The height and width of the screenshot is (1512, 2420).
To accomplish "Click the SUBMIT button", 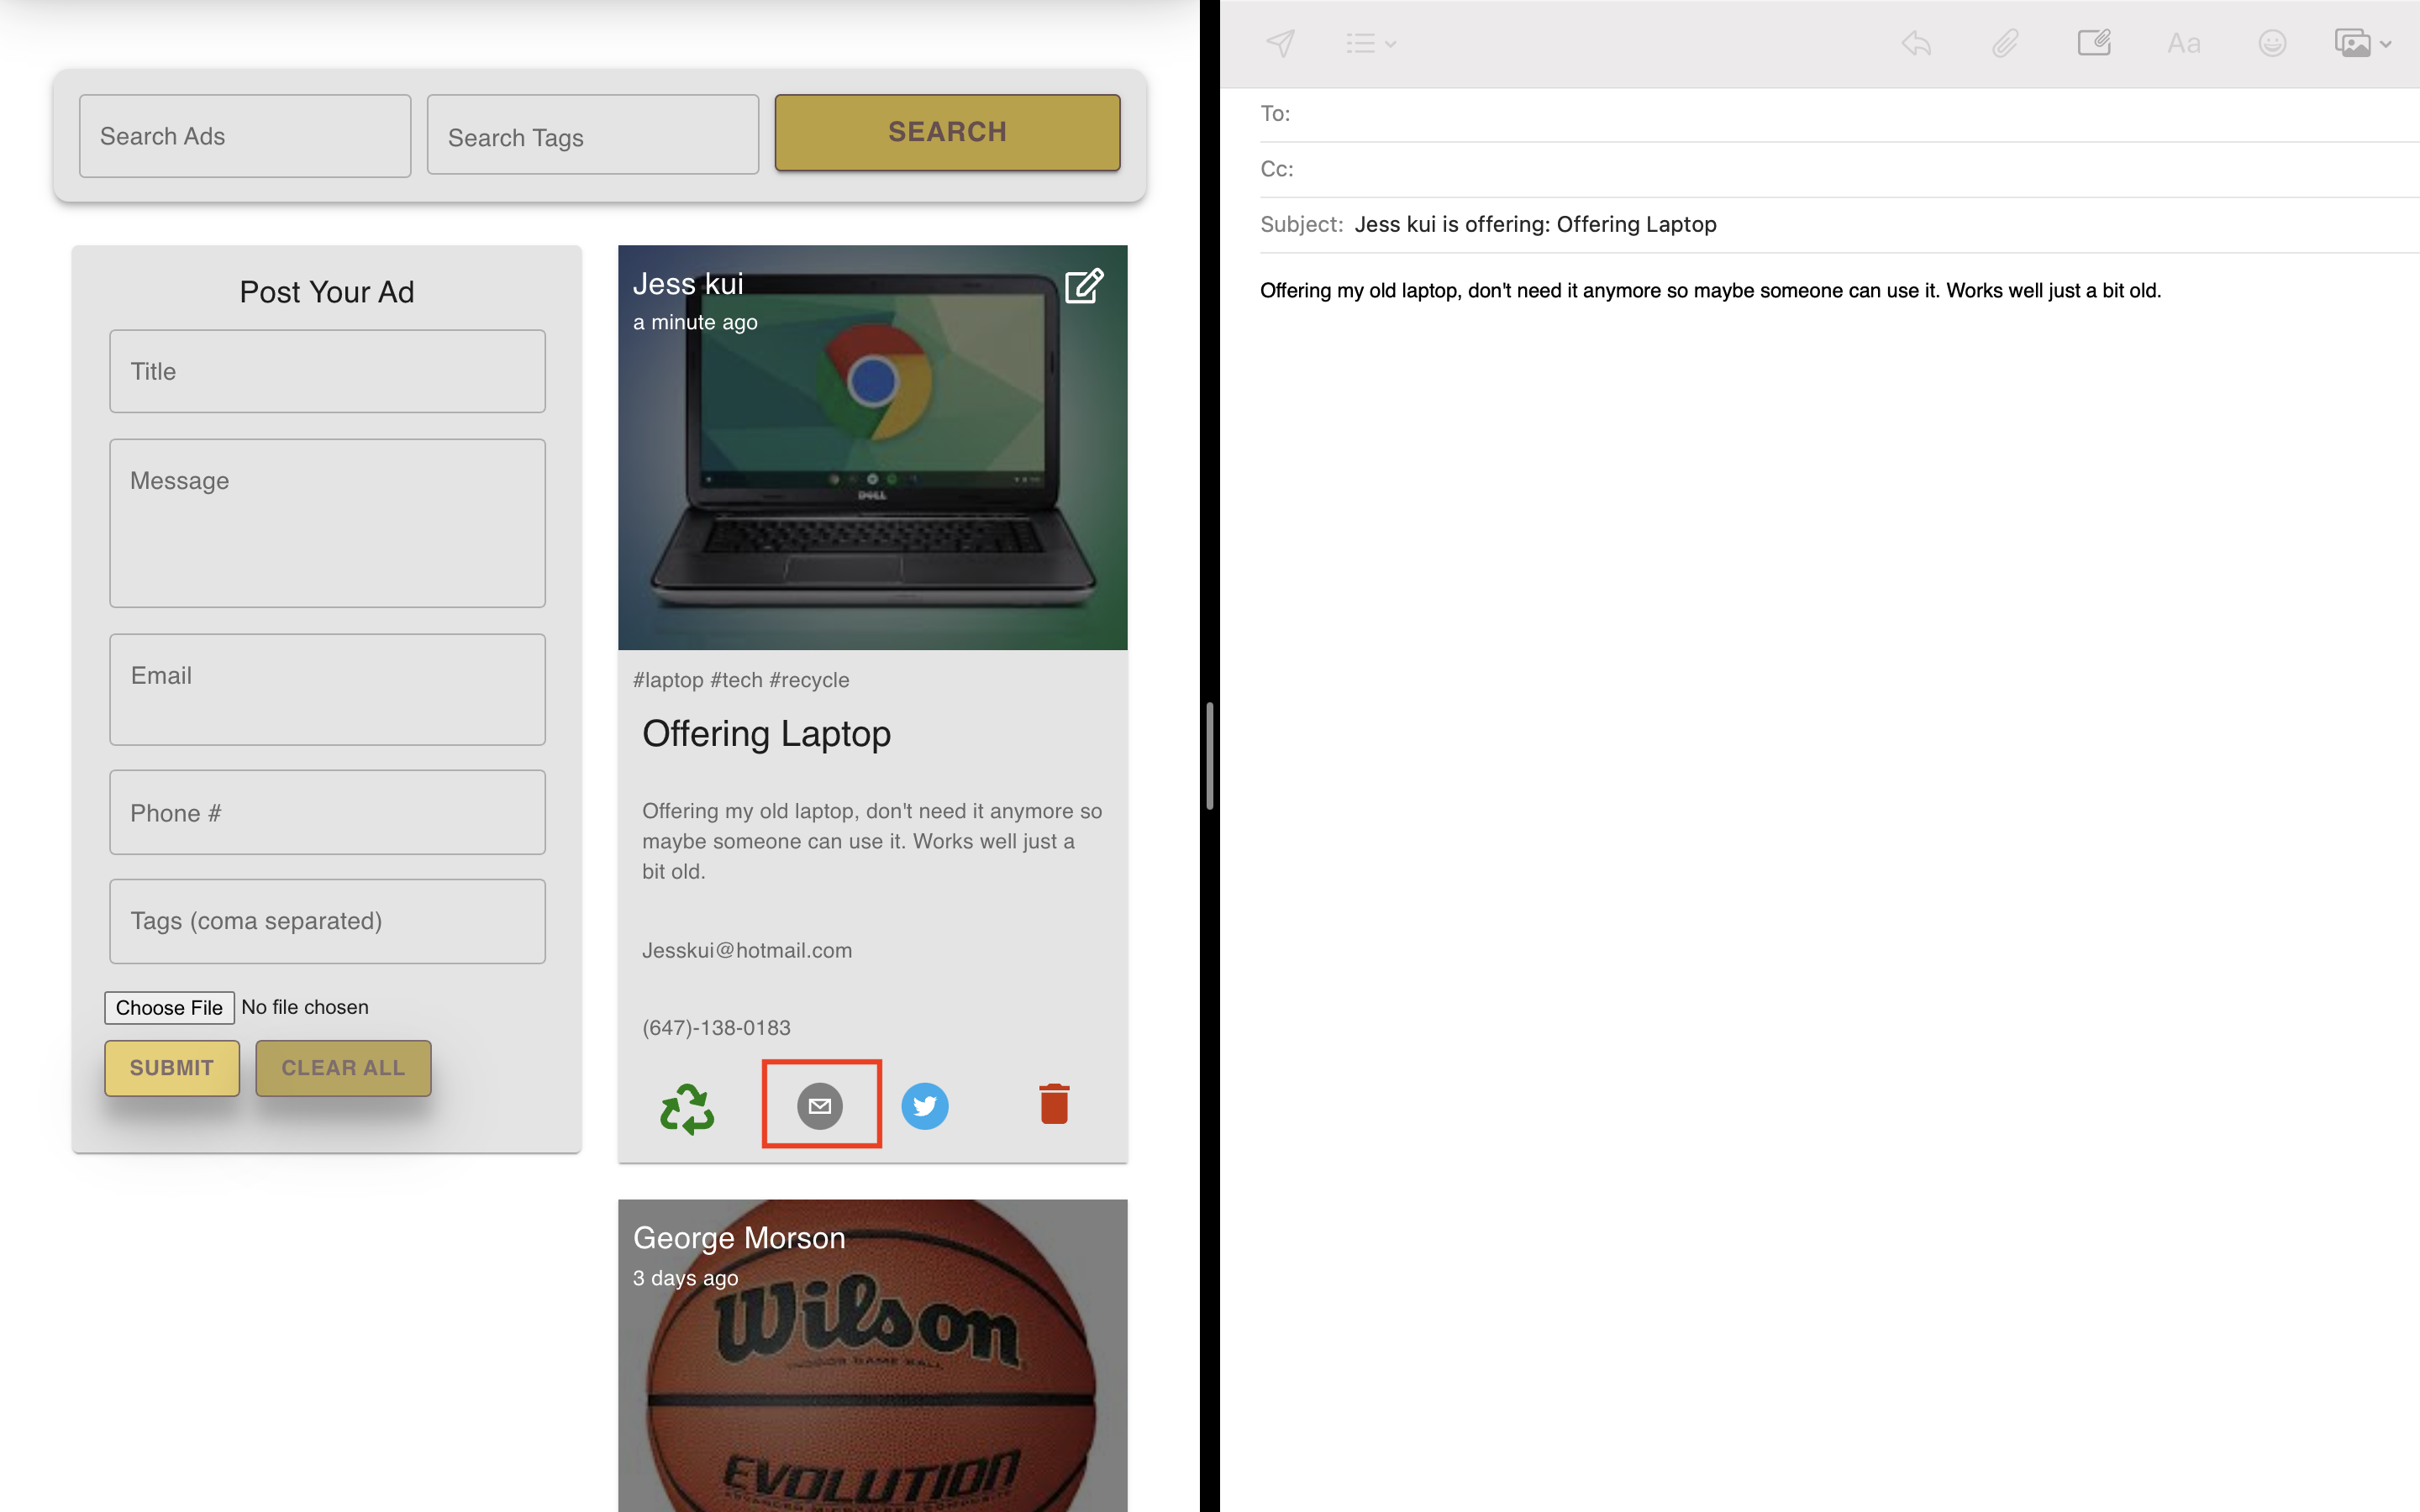I will point(172,1068).
